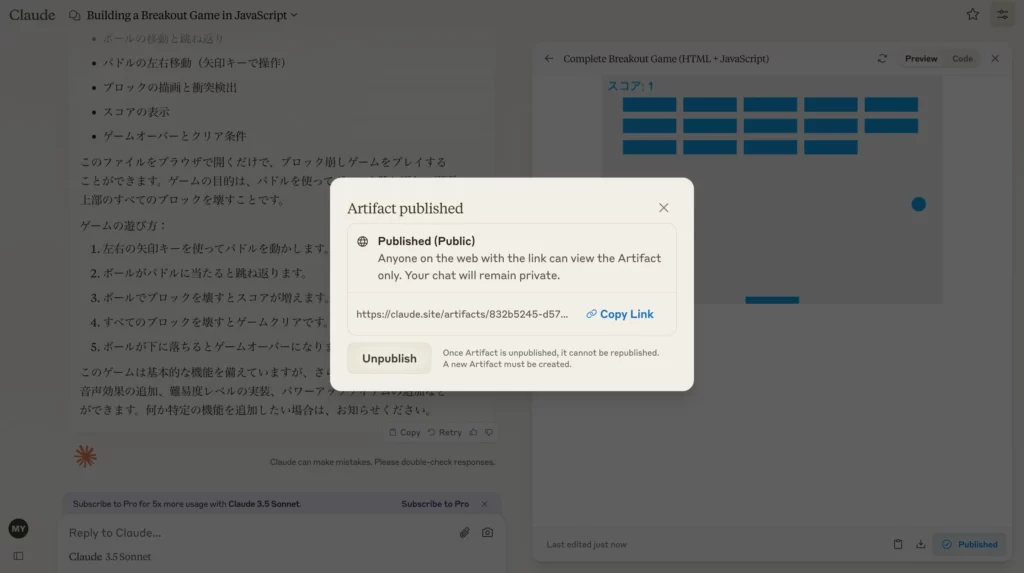Copy artifact contents with clipboard icon
The image size is (1024, 573).
[898, 544]
